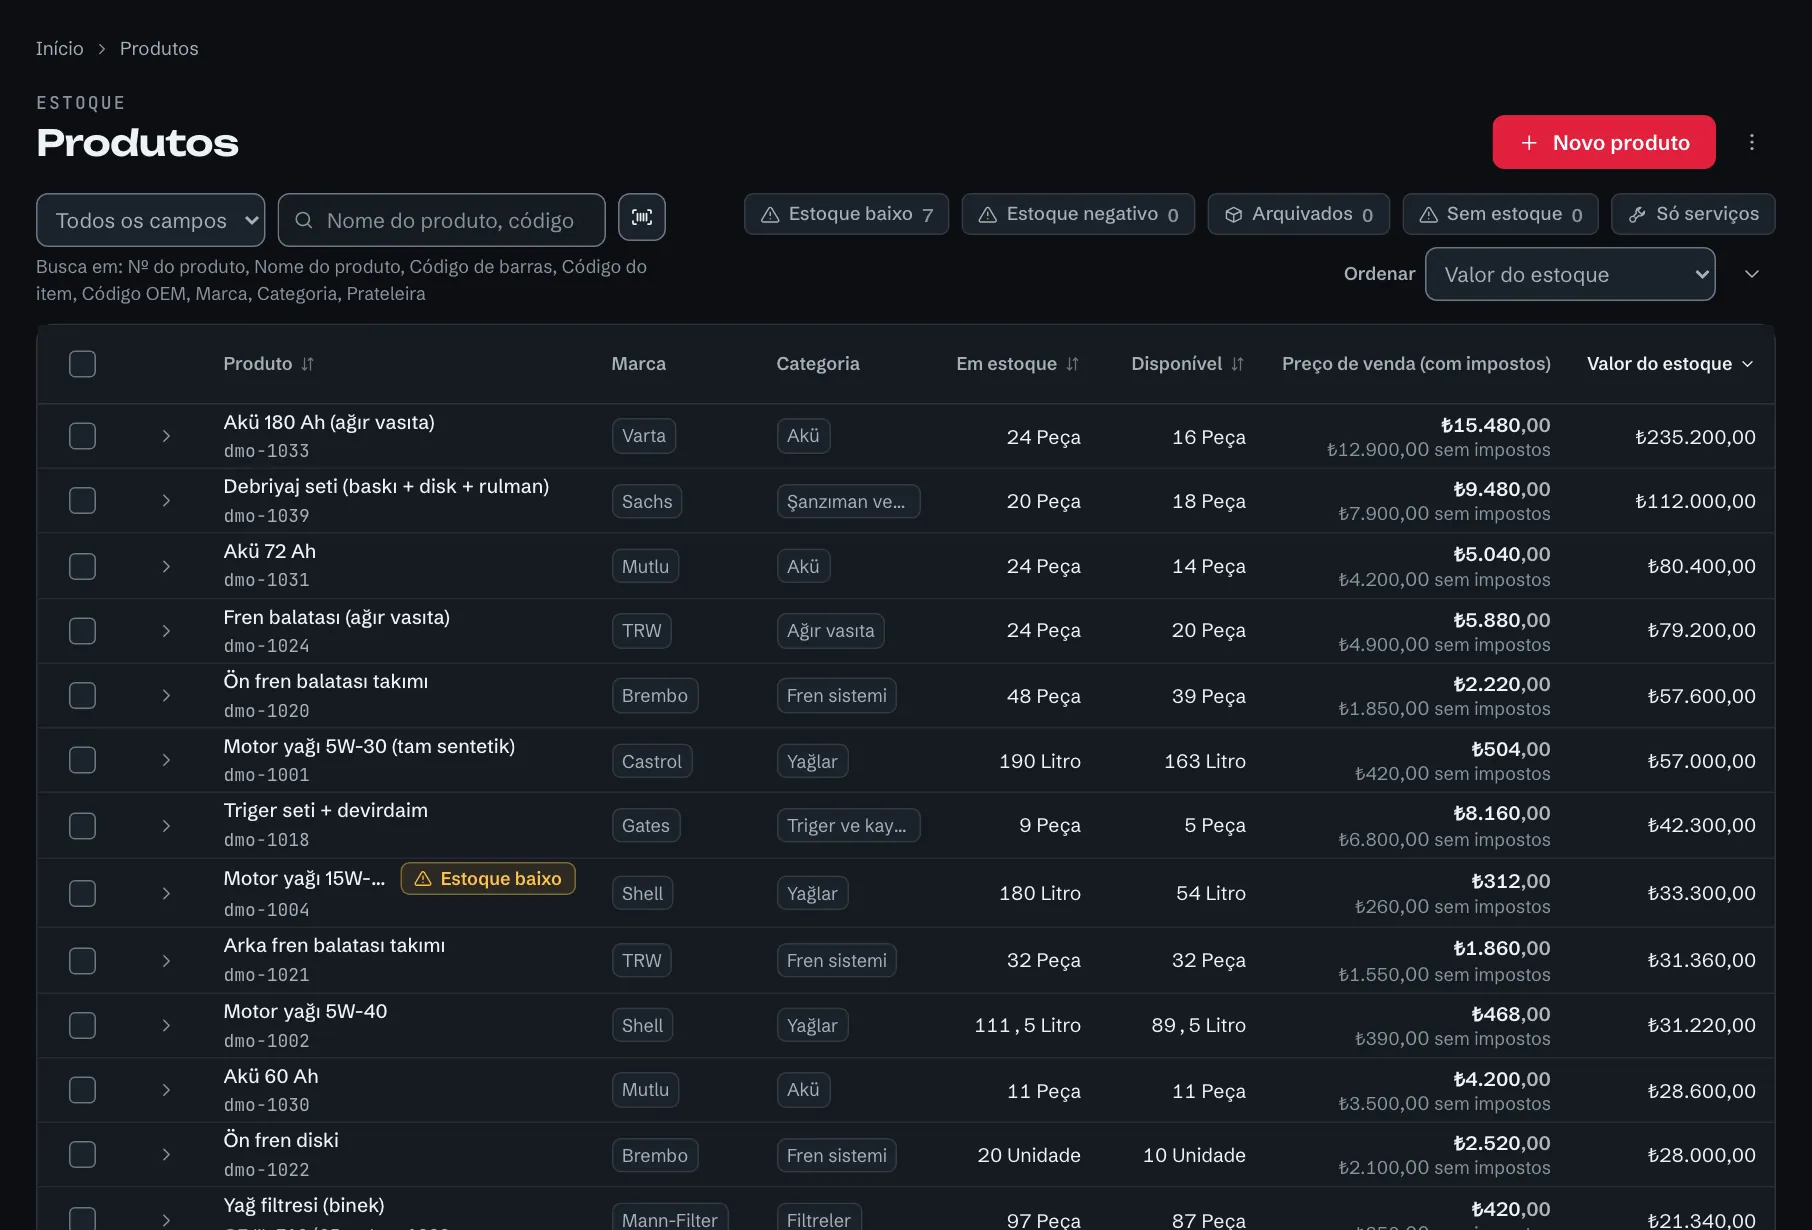Click product code dmo-1039

[266, 516]
